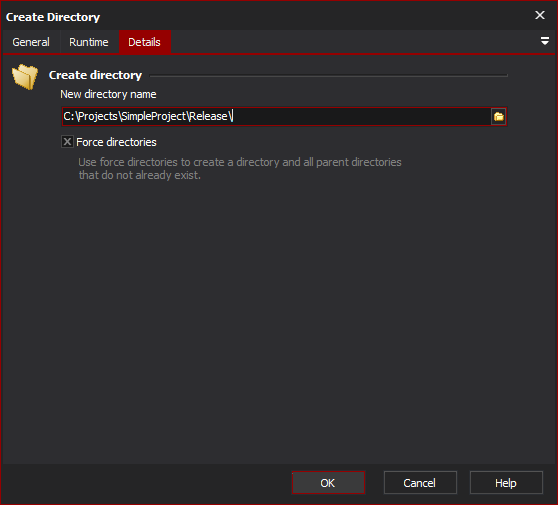Screen dimensions: 558x505
Task: Focus the New directory name field
Action: click(x=277, y=116)
